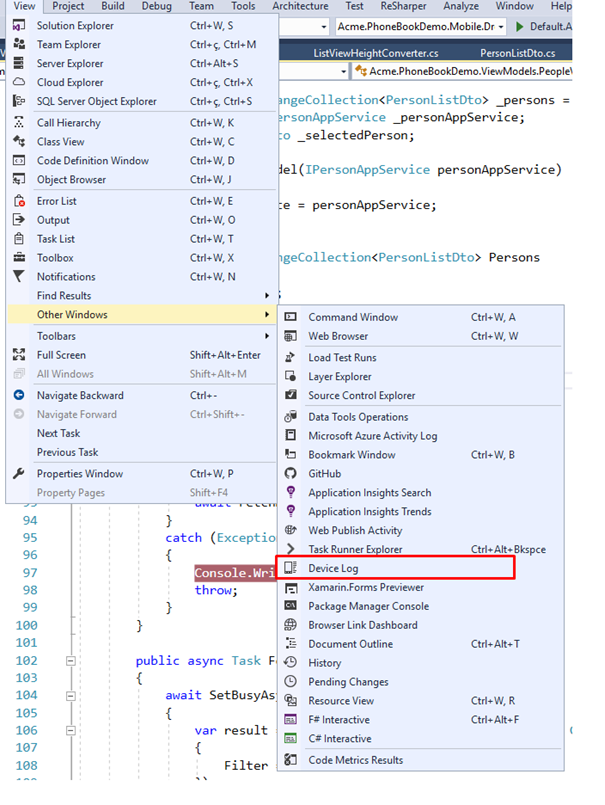Click the Cloud Explorer cloud icon
This screenshot has height=805, width=605.
(19, 82)
